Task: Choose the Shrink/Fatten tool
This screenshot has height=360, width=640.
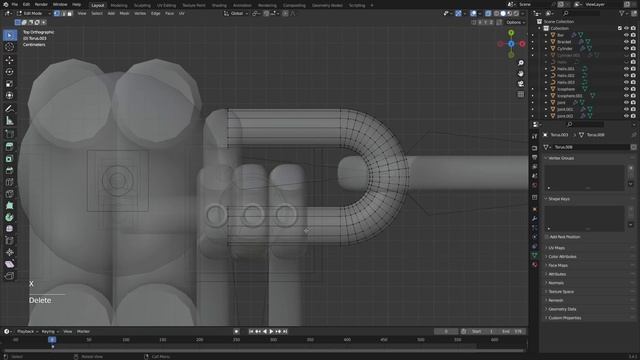Action: (x=9, y=253)
